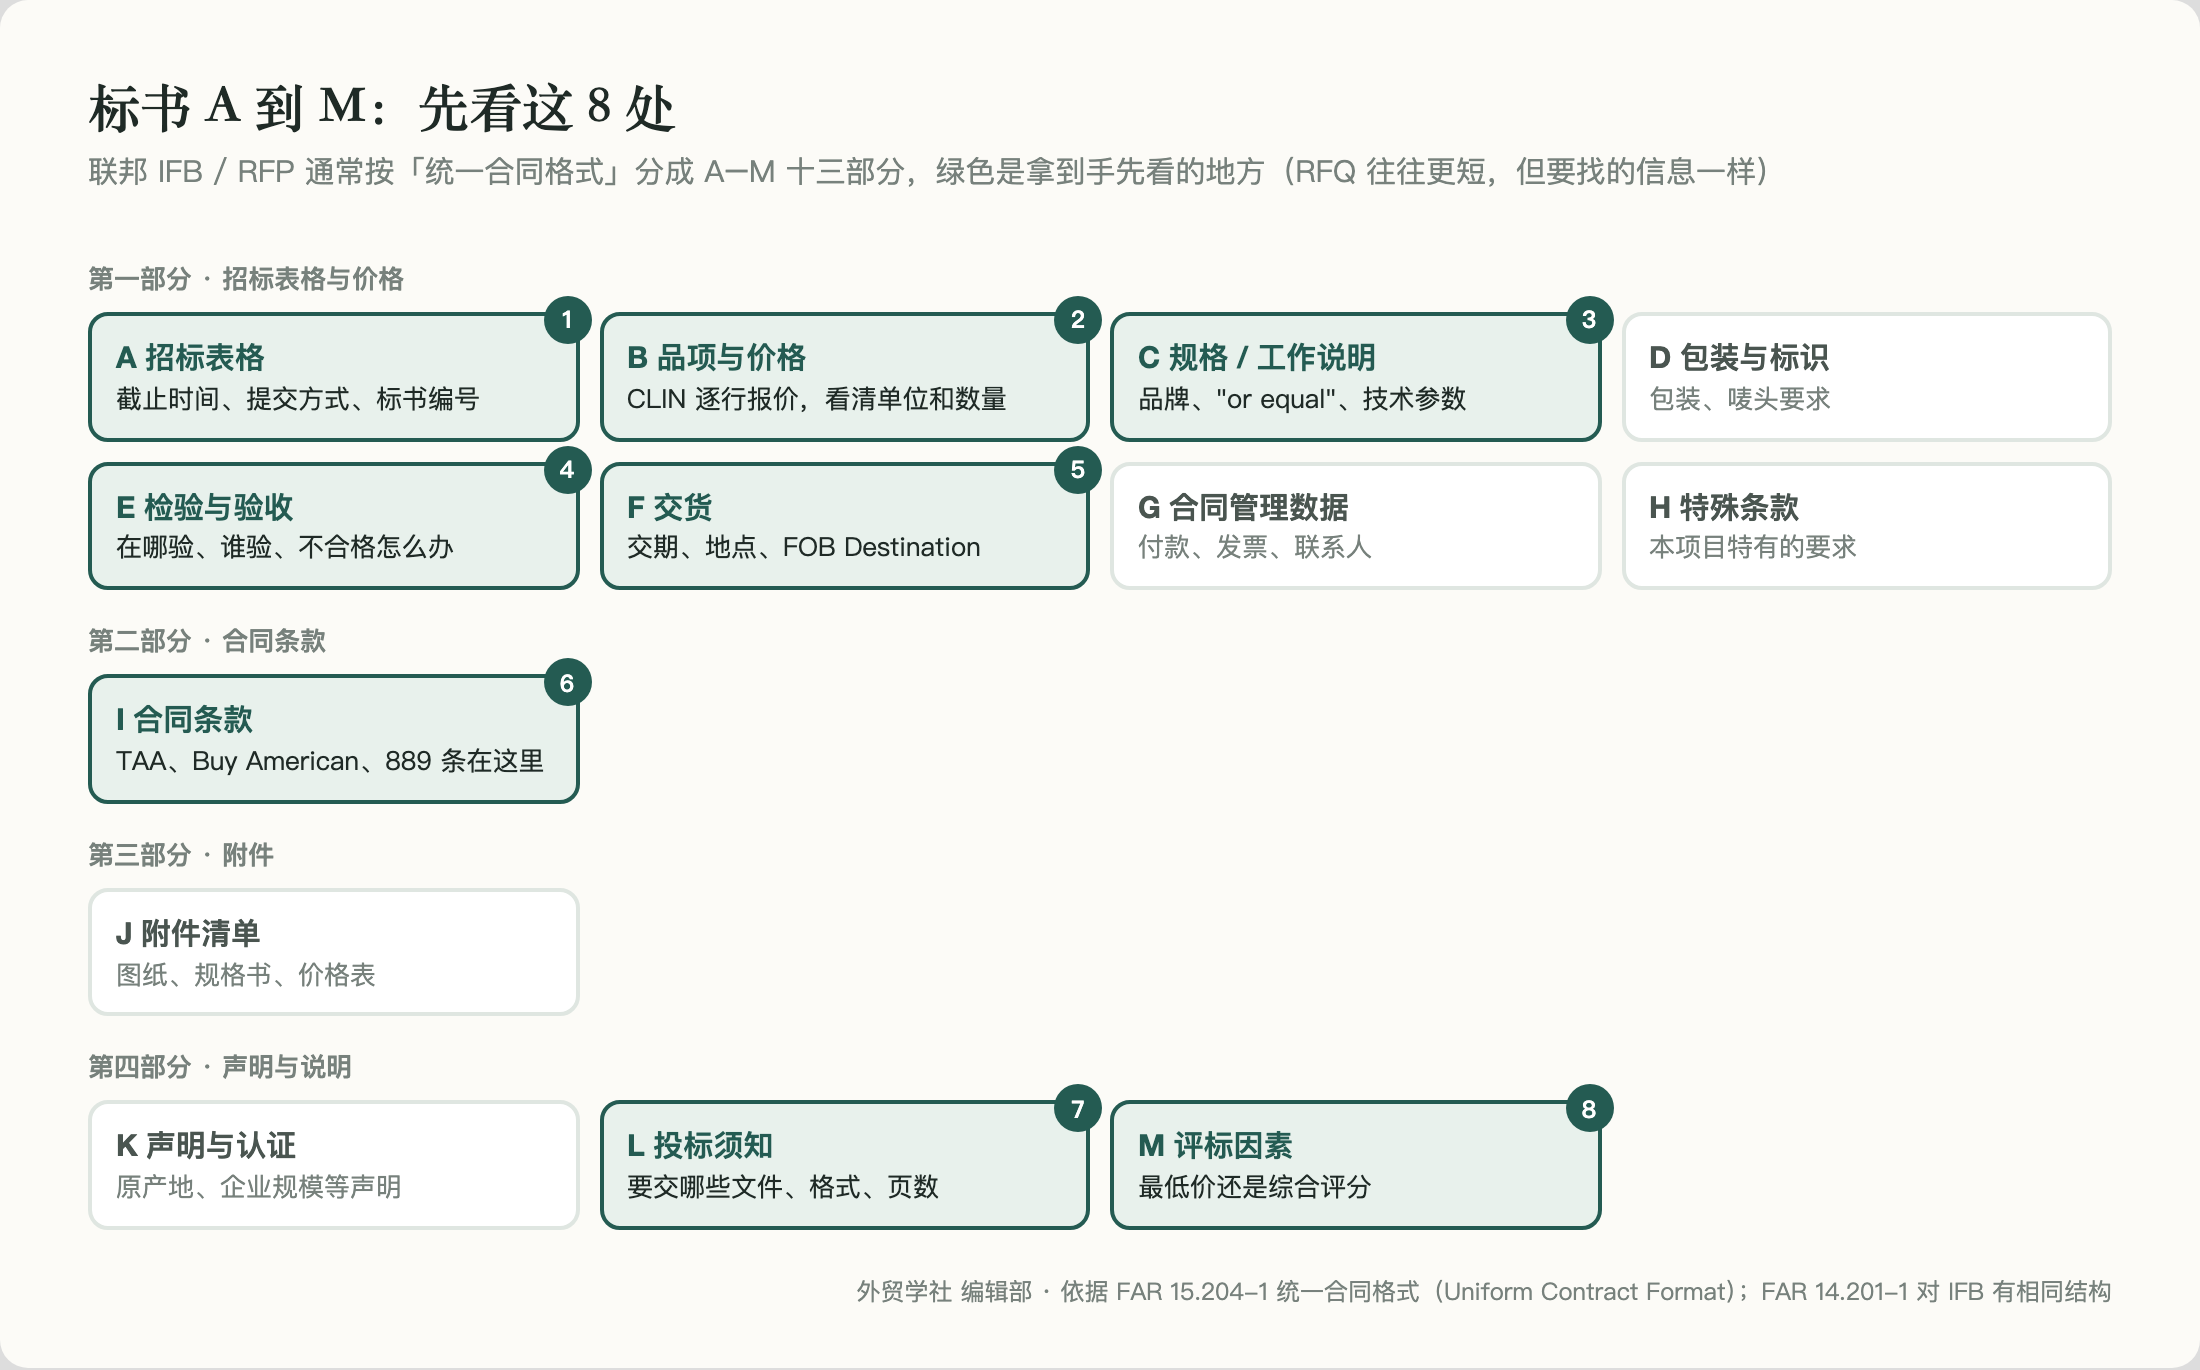Click the subtitle beginning "联邦 IFB / RFP"
This screenshot has width=2200, height=1370.
pos(929,172)
